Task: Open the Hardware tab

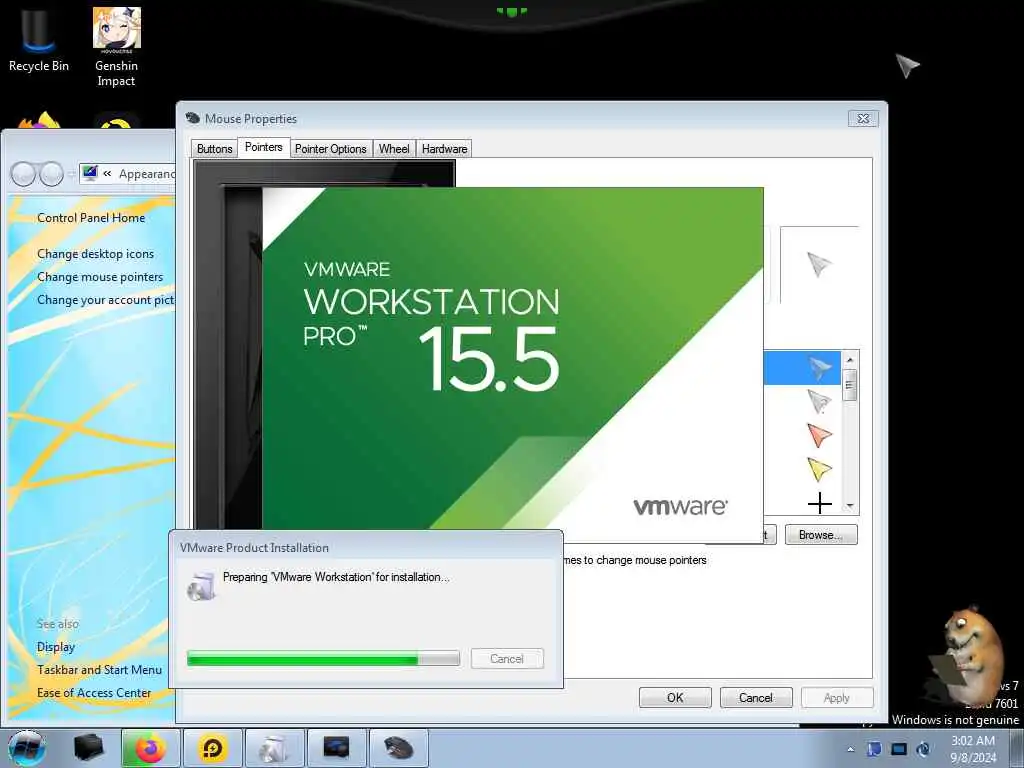Action: [x=444, y=149]
